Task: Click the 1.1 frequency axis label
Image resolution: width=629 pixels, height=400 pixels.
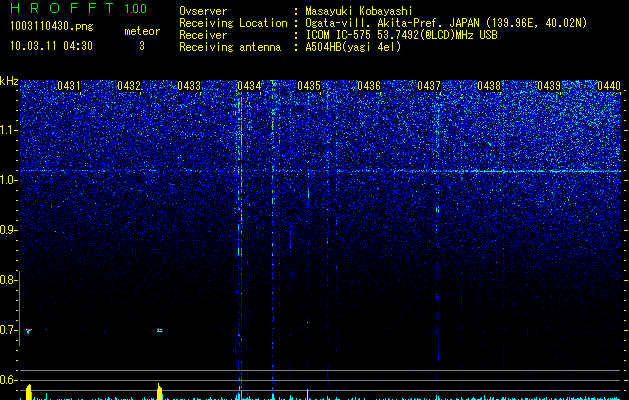Action: [8, 130]
